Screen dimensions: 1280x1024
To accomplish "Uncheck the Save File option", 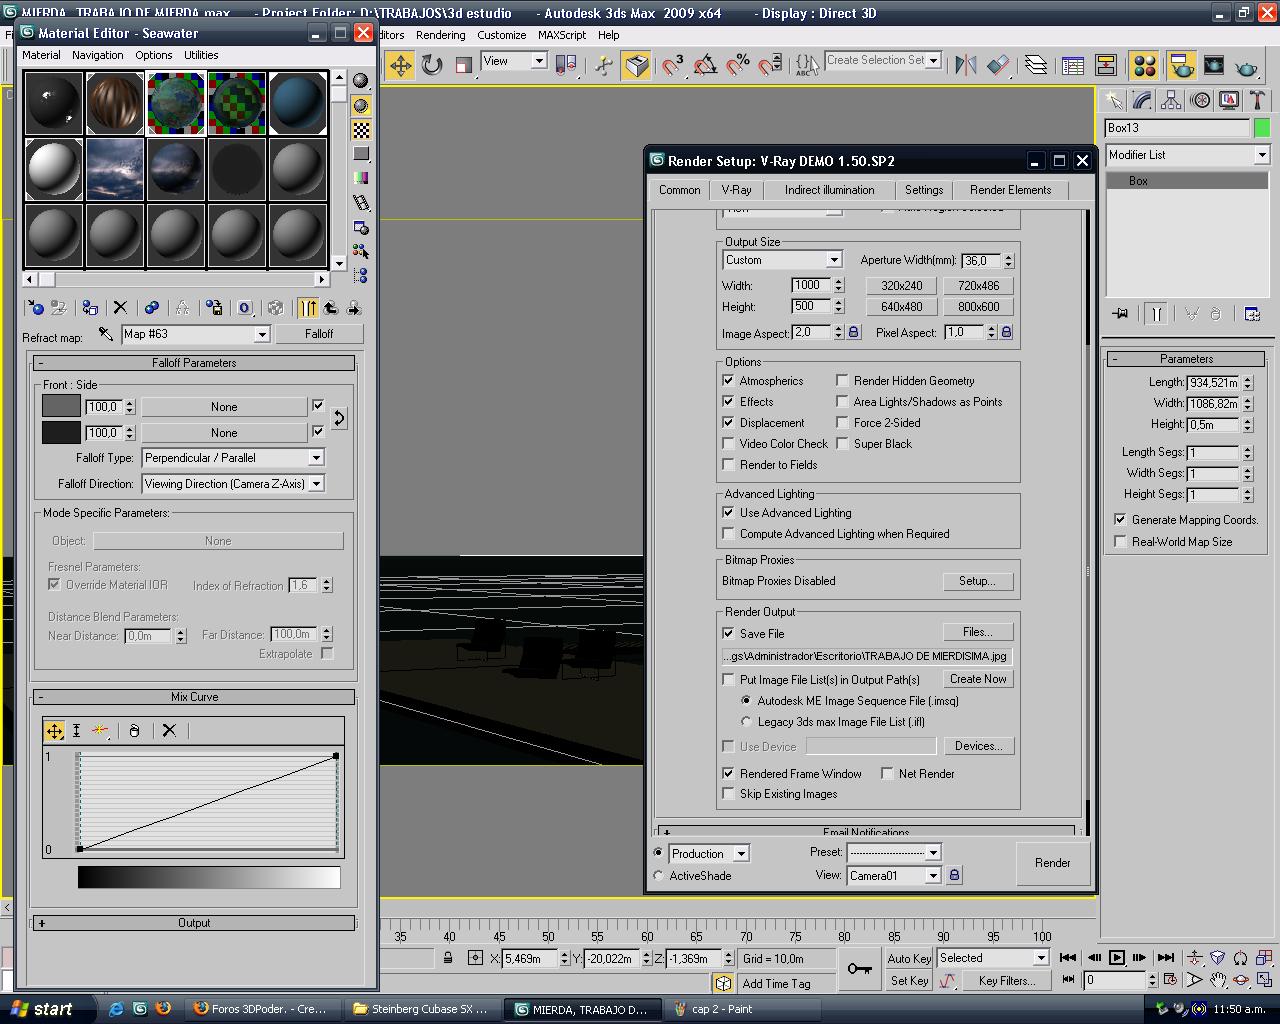I will [x=728, y=633].
